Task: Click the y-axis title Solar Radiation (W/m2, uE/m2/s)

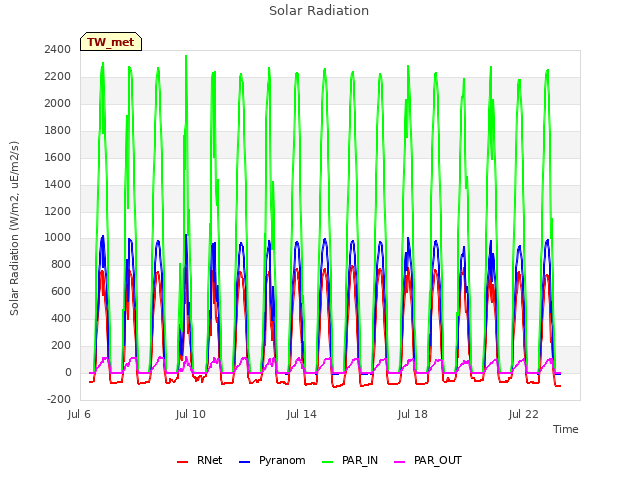Action: pos(14,228)
